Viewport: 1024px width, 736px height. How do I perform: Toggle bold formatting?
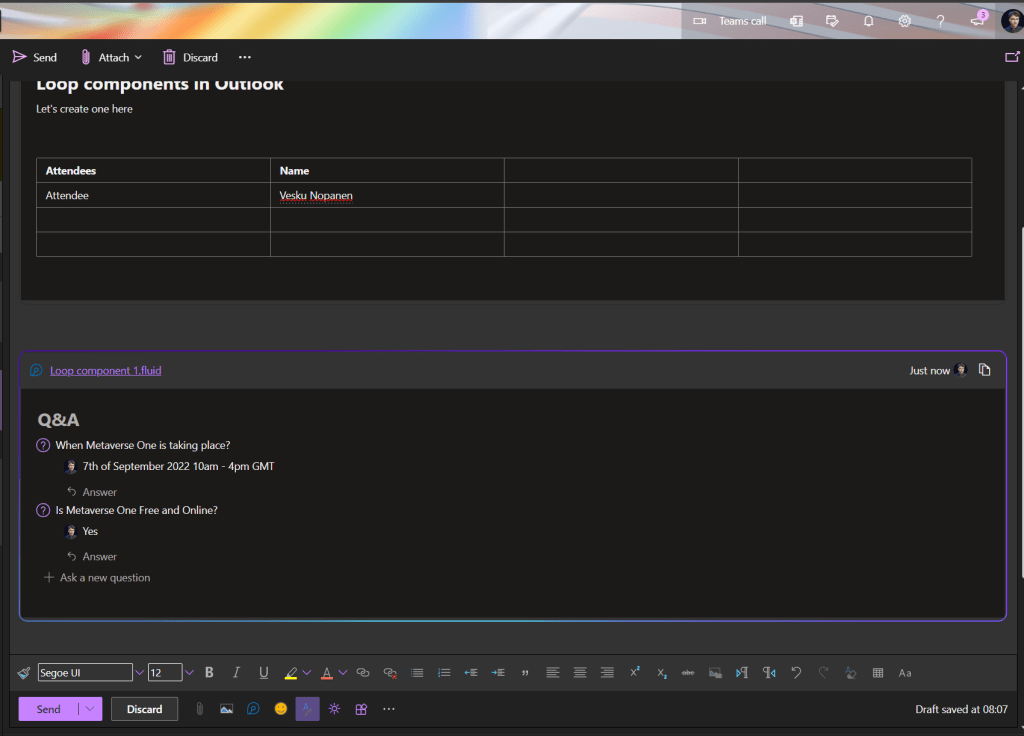(209, 673)
